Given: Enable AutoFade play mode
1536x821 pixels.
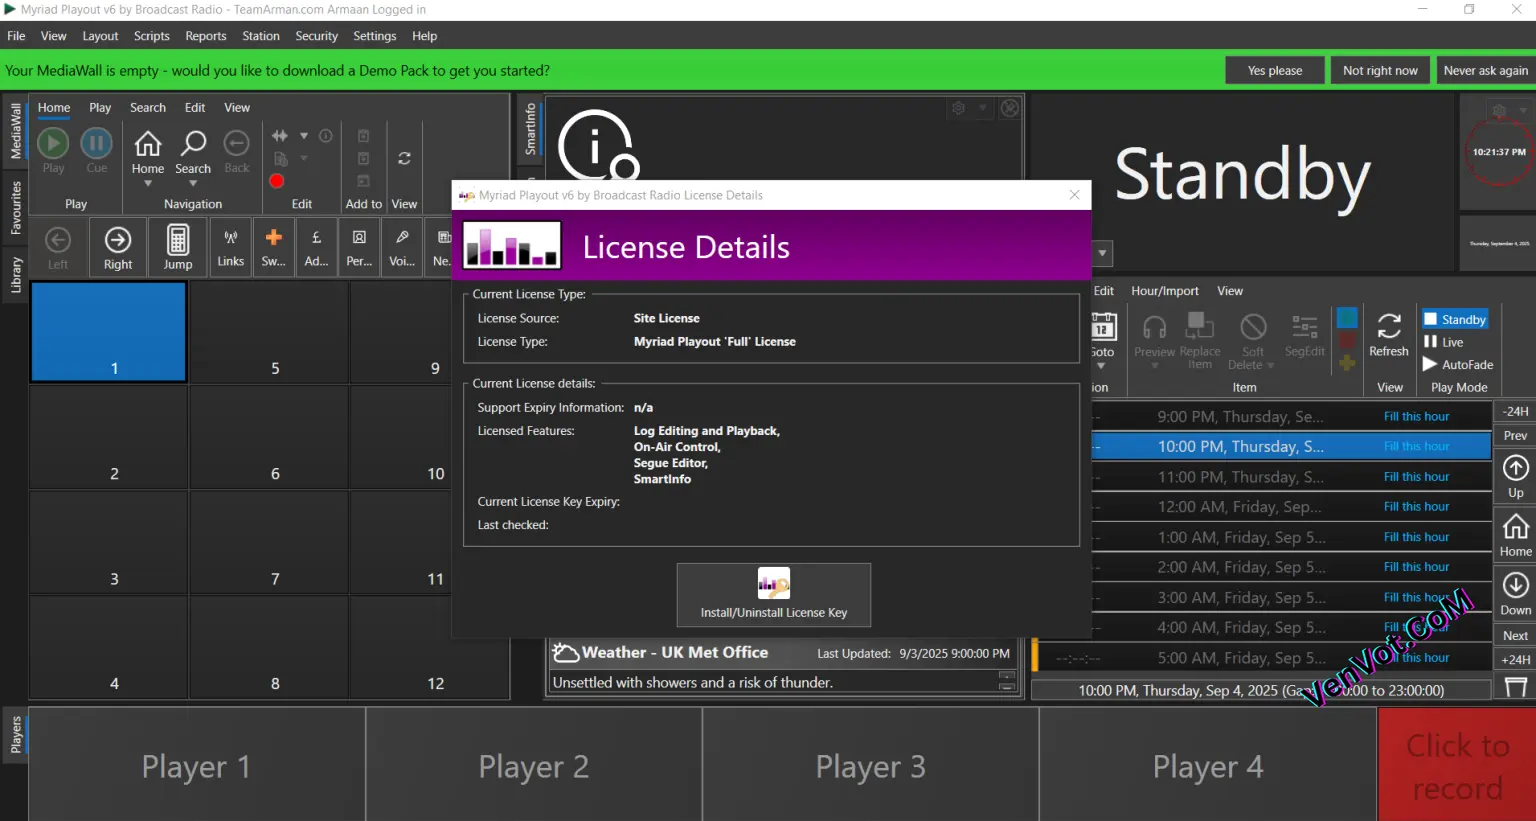Looking at the screenshot, I should click(1458, 364).
